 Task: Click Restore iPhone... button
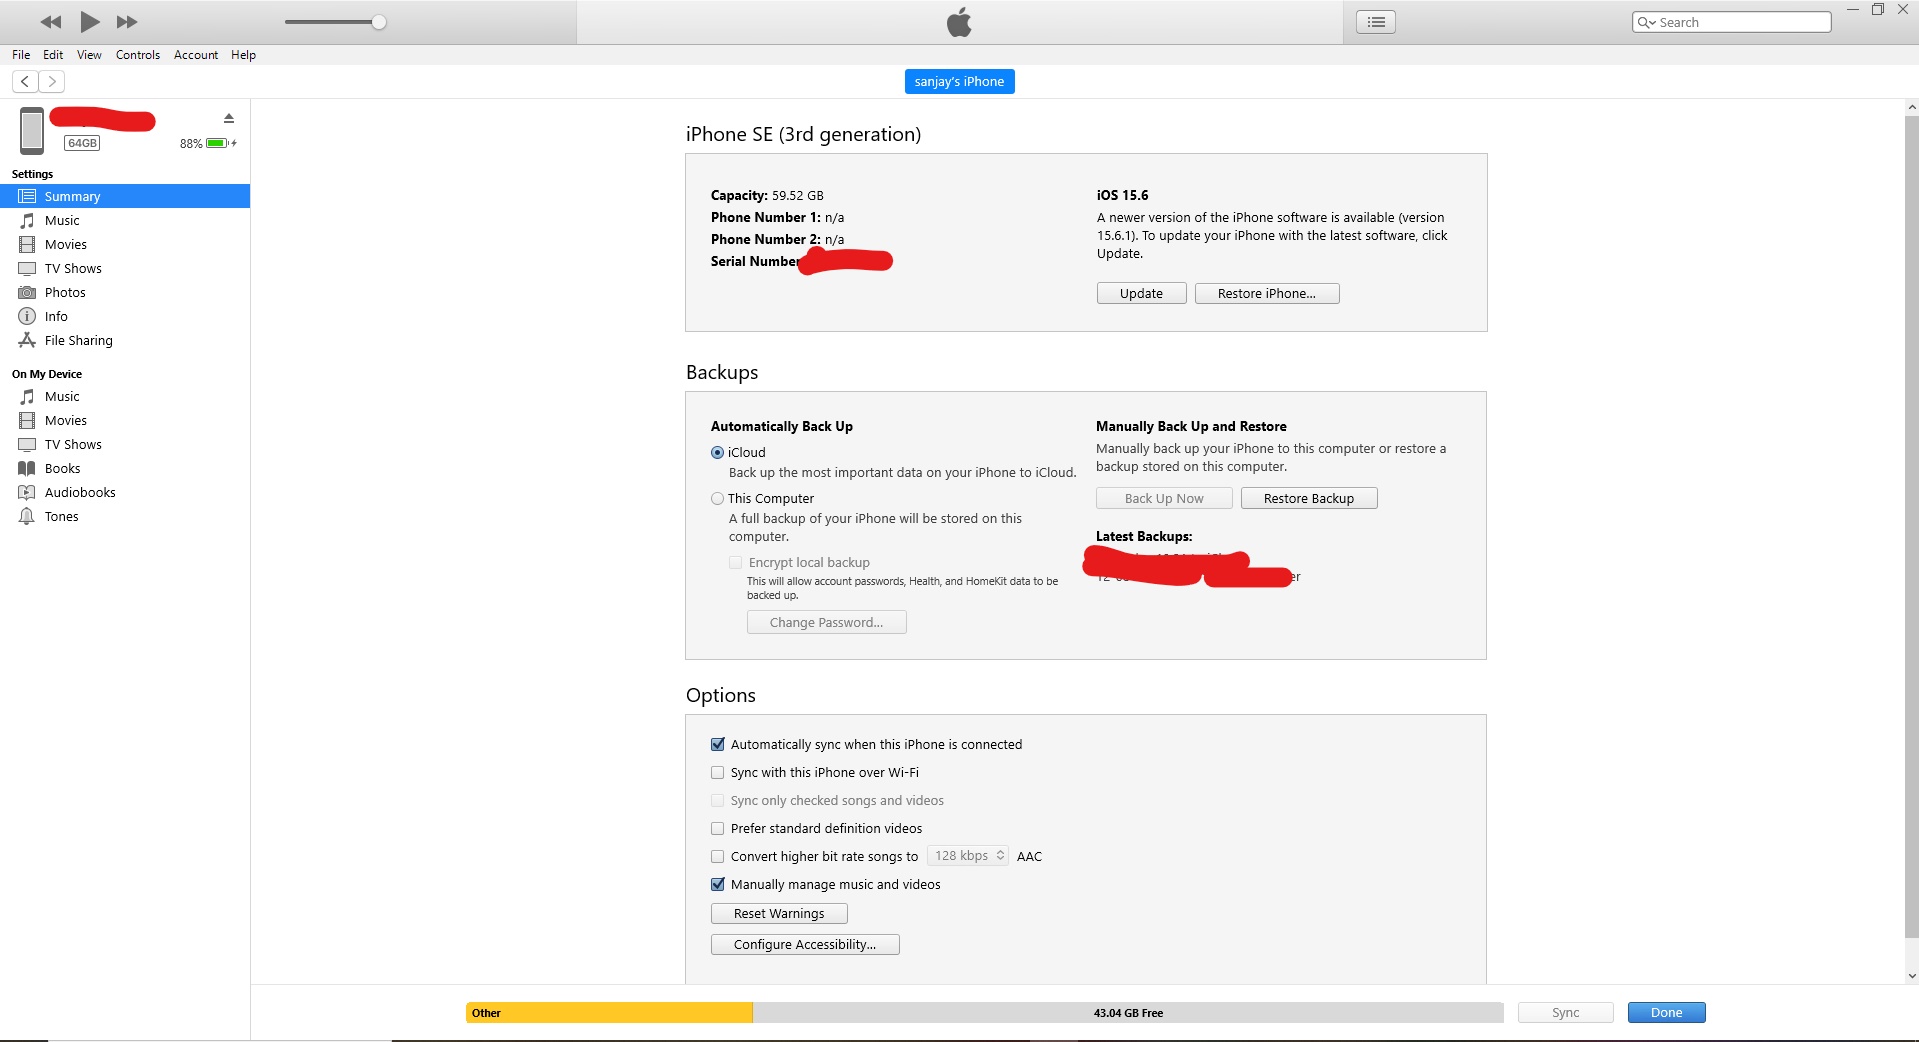[1267, 293]
